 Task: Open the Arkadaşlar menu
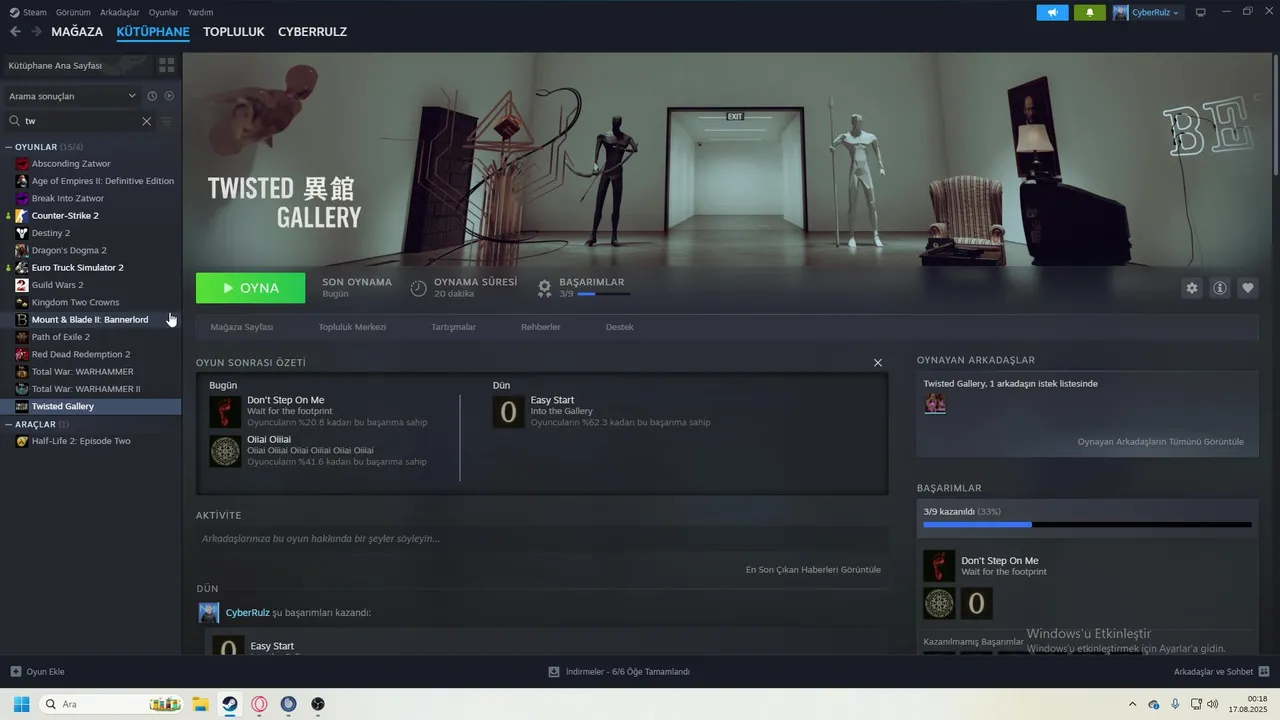click(120, 12)
